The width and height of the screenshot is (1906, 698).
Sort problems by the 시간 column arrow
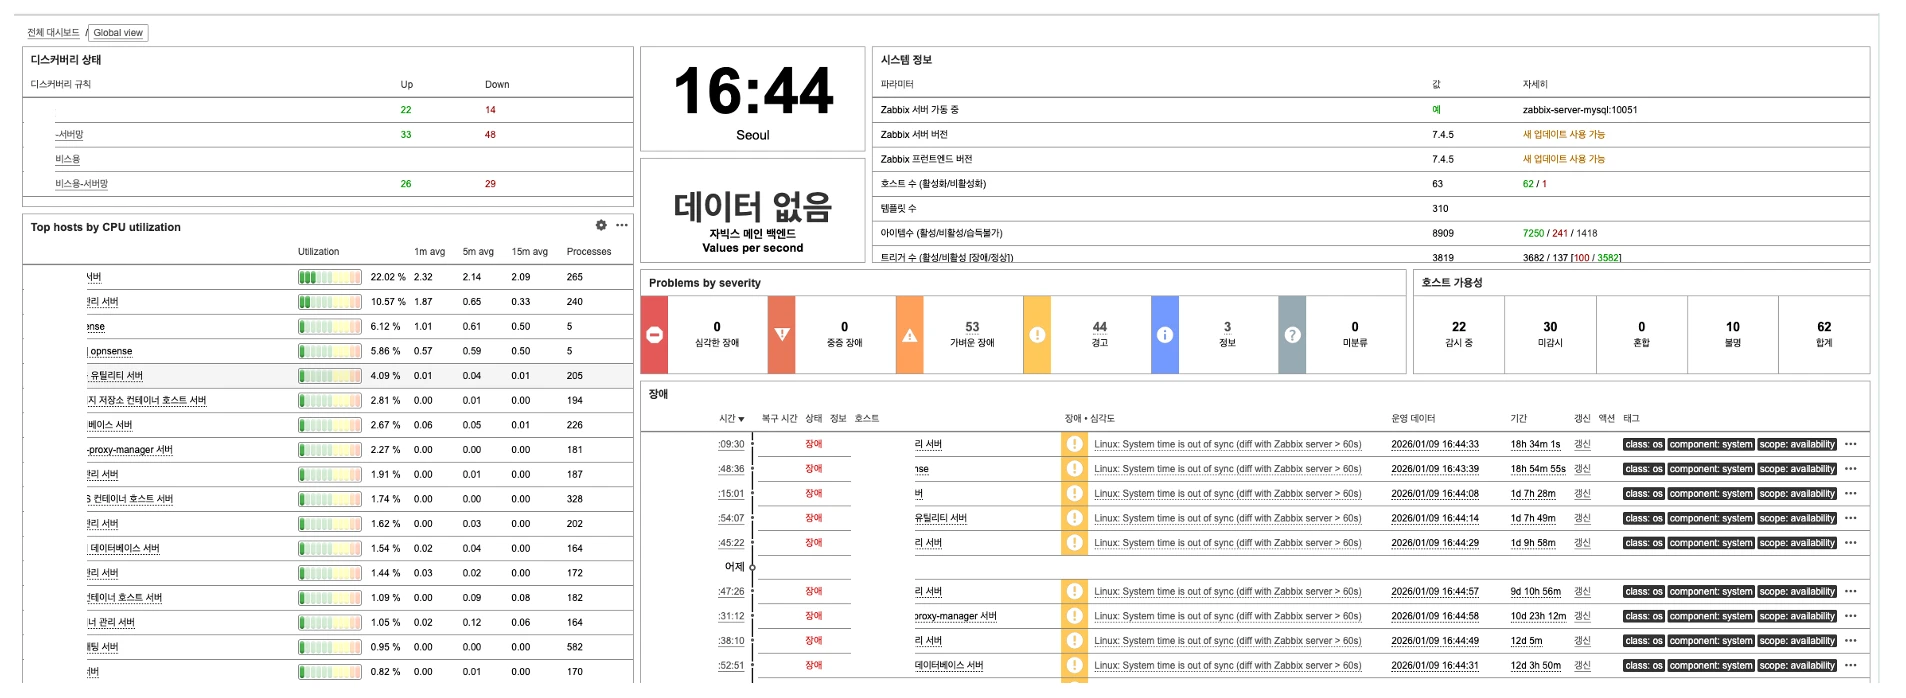pyautogui.click(x=732, y=419)
